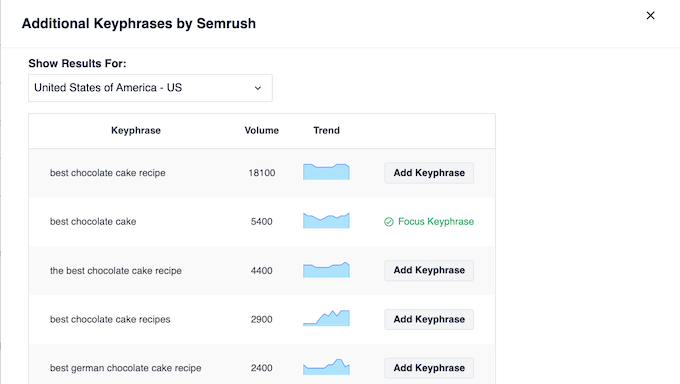This screenshot has width=680, height=384.
Task: Select the 'best chocolate cake recipe' keyphrase text
Action: 108,173
